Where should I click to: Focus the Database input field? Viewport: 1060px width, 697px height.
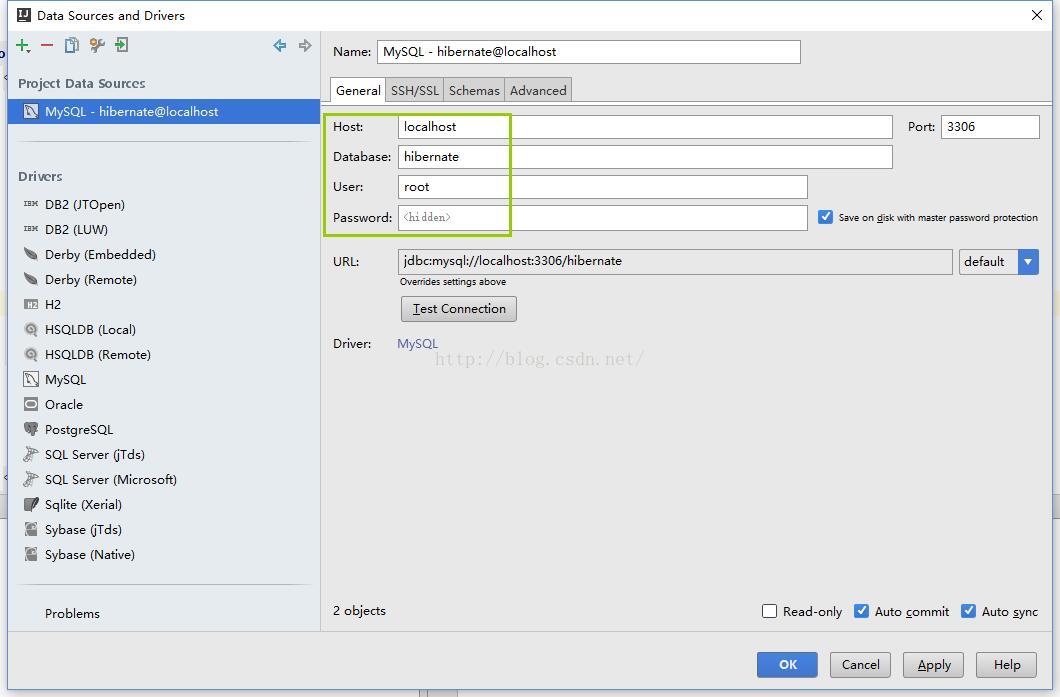[645, 157]
